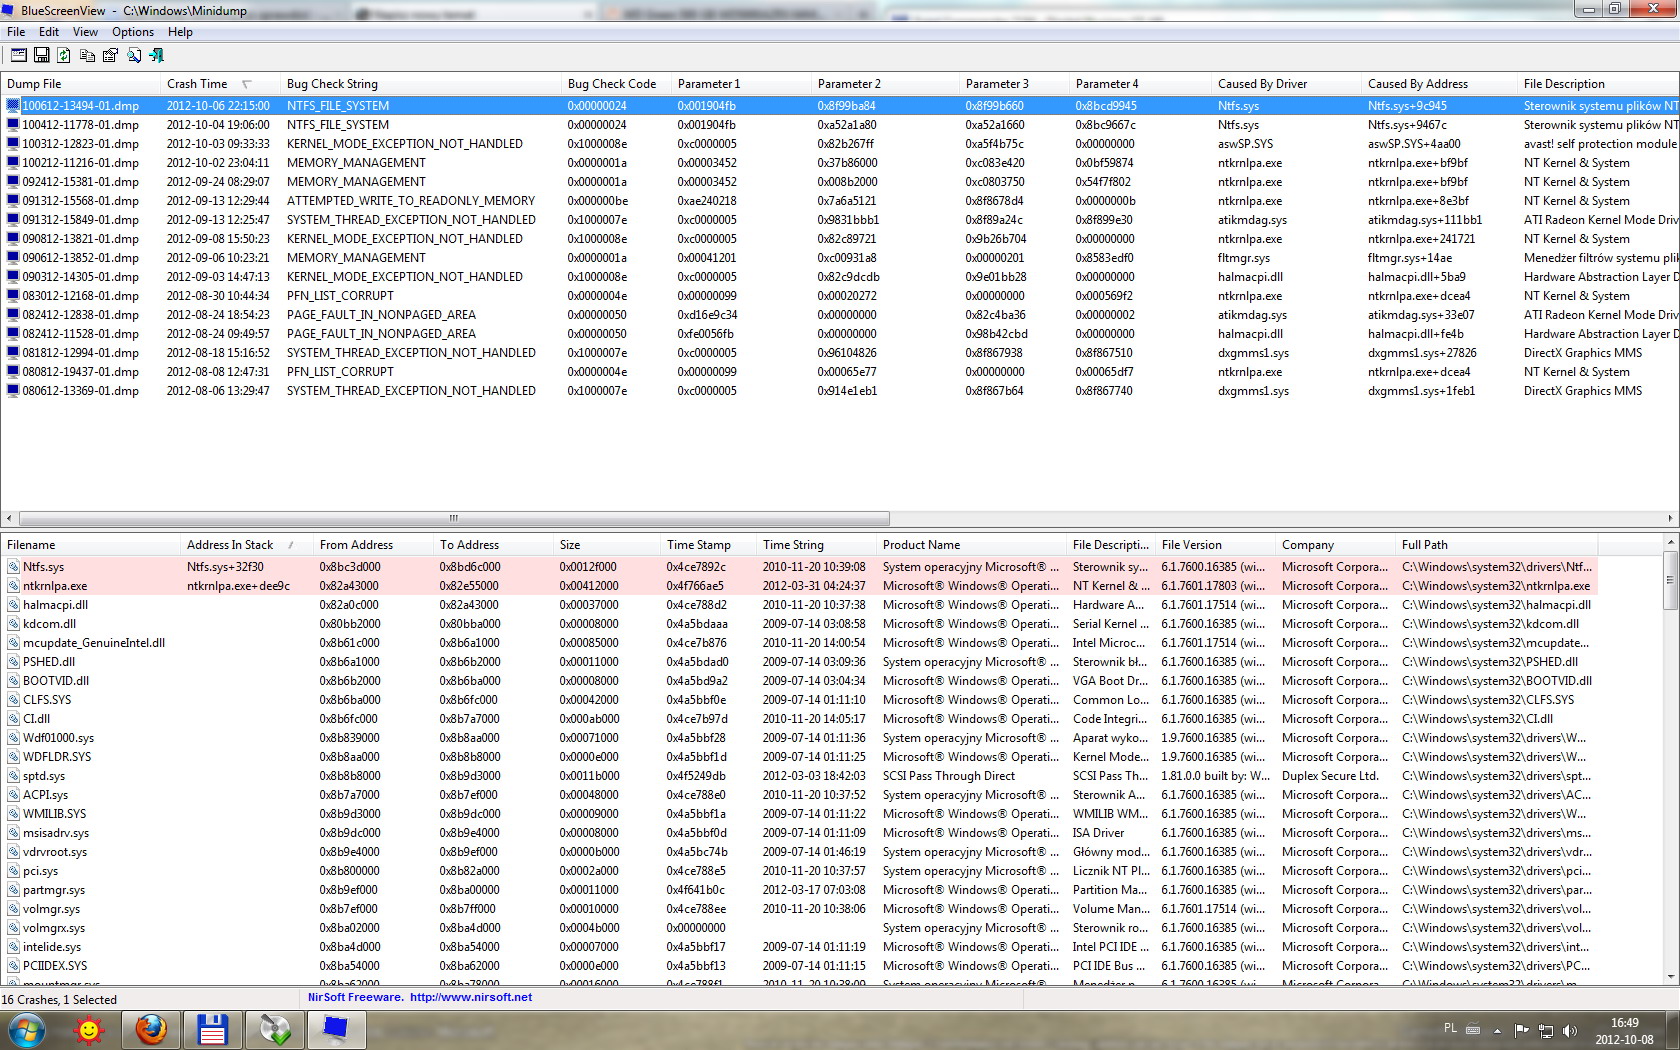Screen dimensions: 1680x1050
Task: Click the network tray icon
Action: point(1546,1031)
